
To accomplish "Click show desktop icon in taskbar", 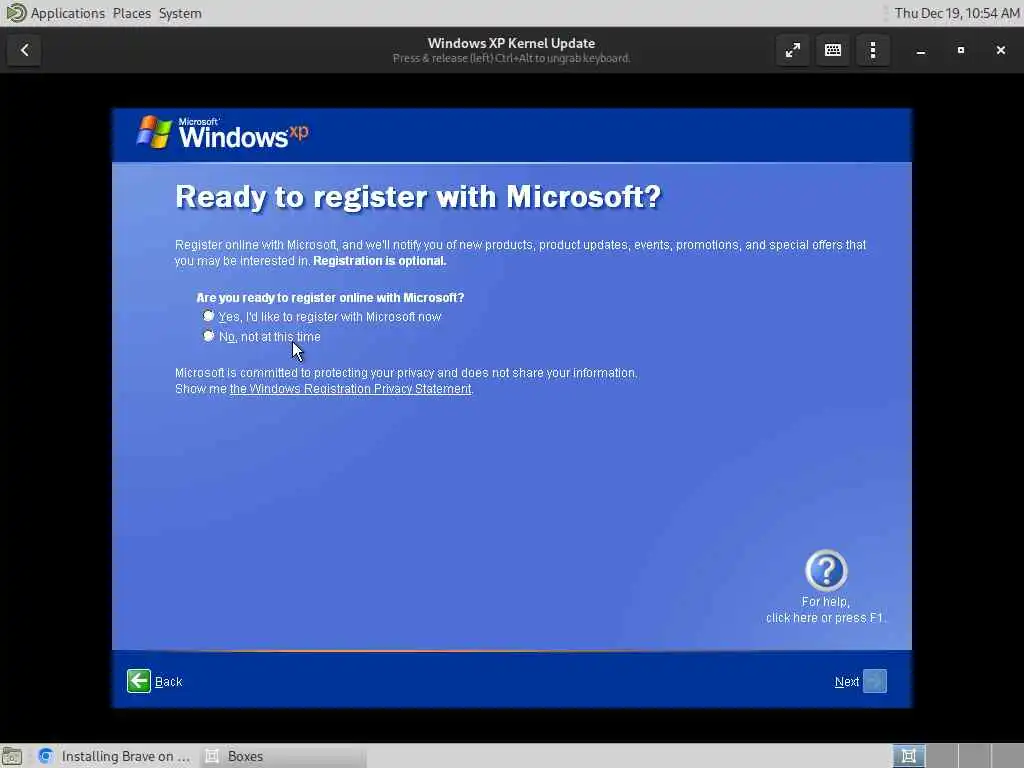I will pos(12,756).
